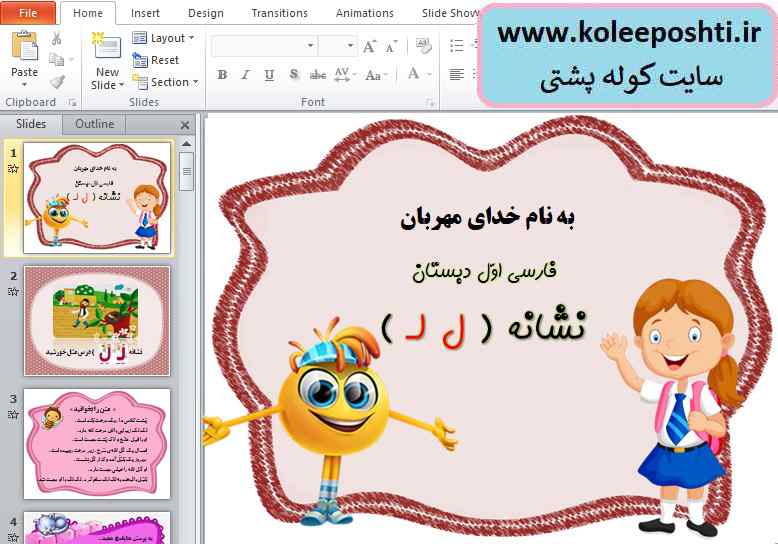Image resolution: width=778 pixels, height=544 pixels.
Task: Click the Font Color icon
Action: tap(413, 74)
